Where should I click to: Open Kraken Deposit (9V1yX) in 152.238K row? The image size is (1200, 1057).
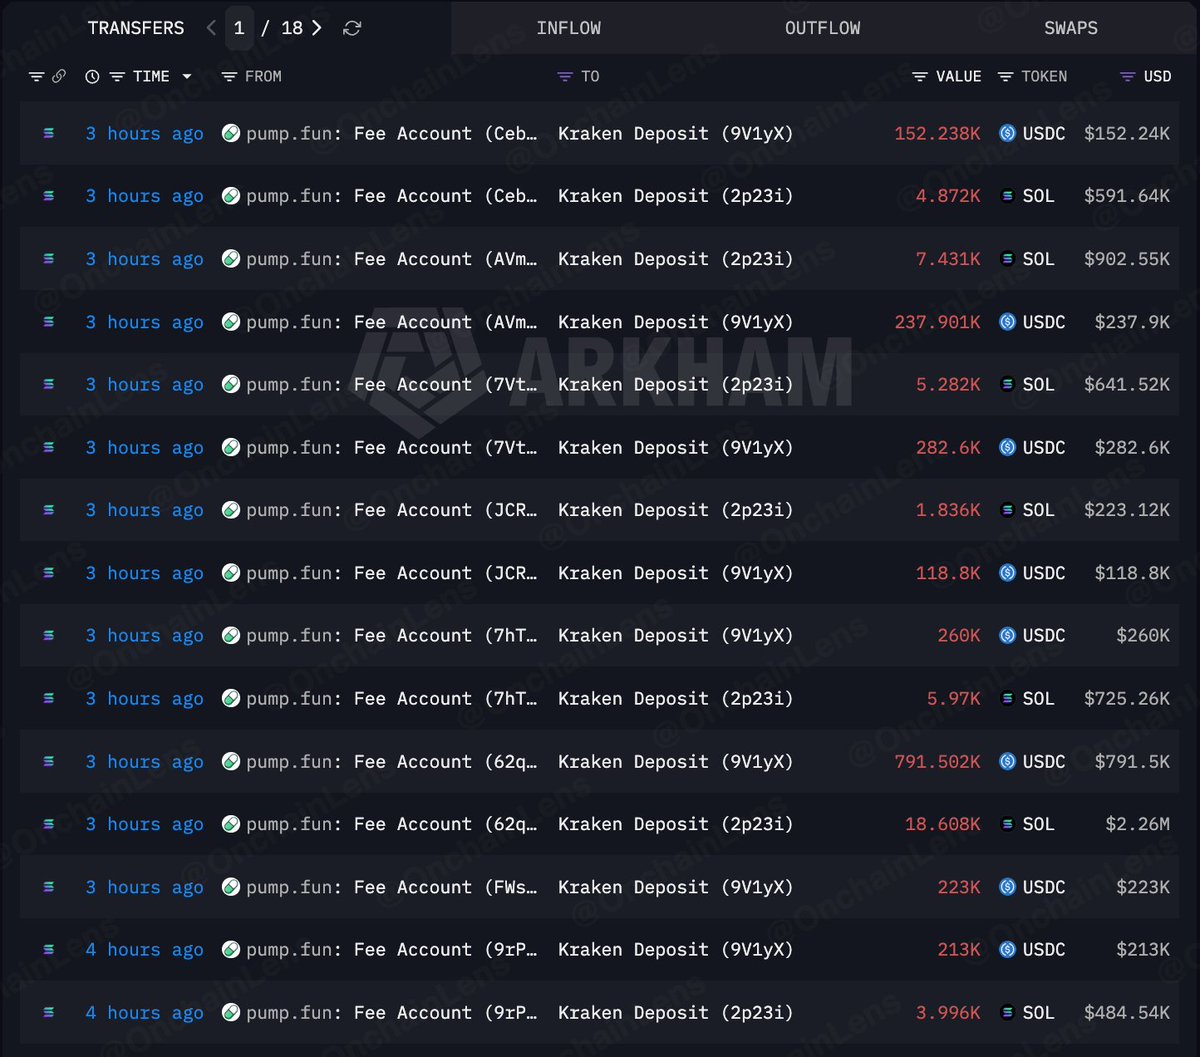(x=676, y=133)
